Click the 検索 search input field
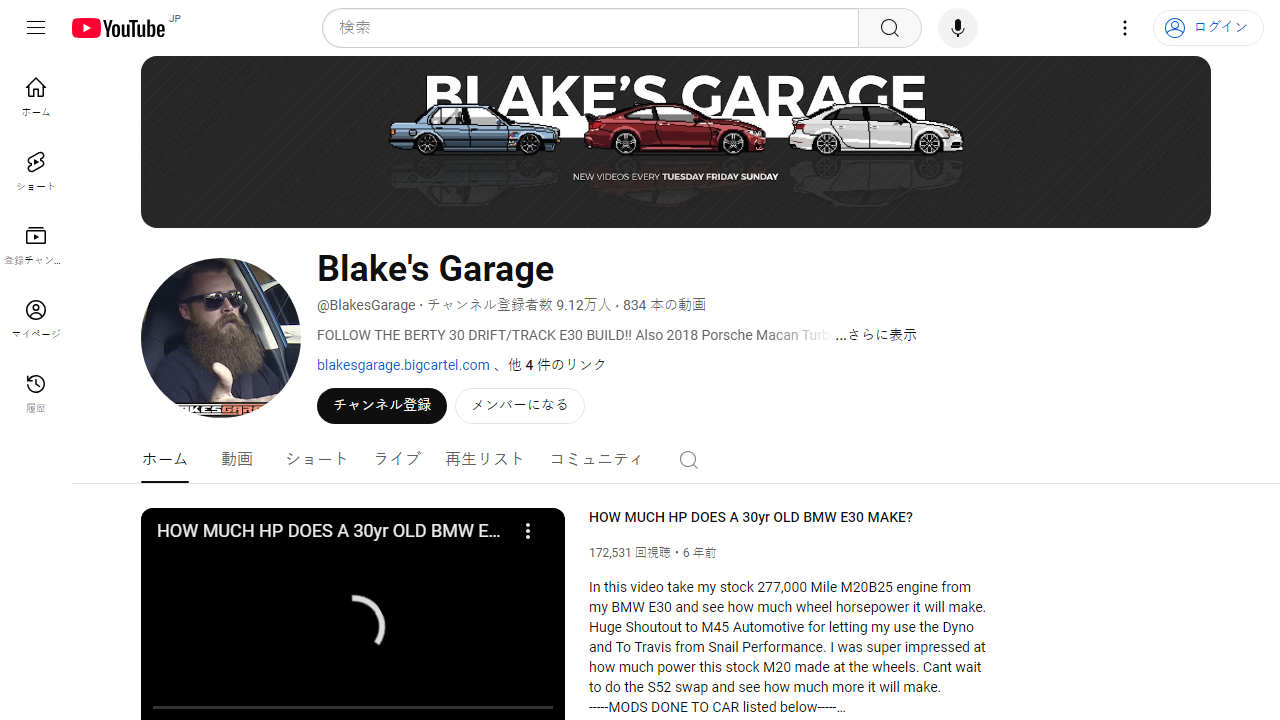The image size is (1280, 720). click(590, 28)
